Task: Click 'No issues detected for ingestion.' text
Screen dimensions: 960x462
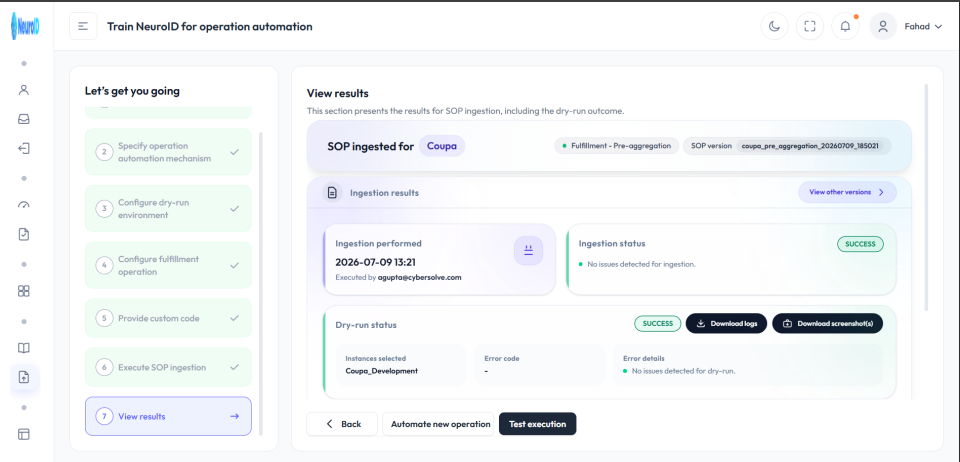Action: pyautogui.click(x=641, y=264)
